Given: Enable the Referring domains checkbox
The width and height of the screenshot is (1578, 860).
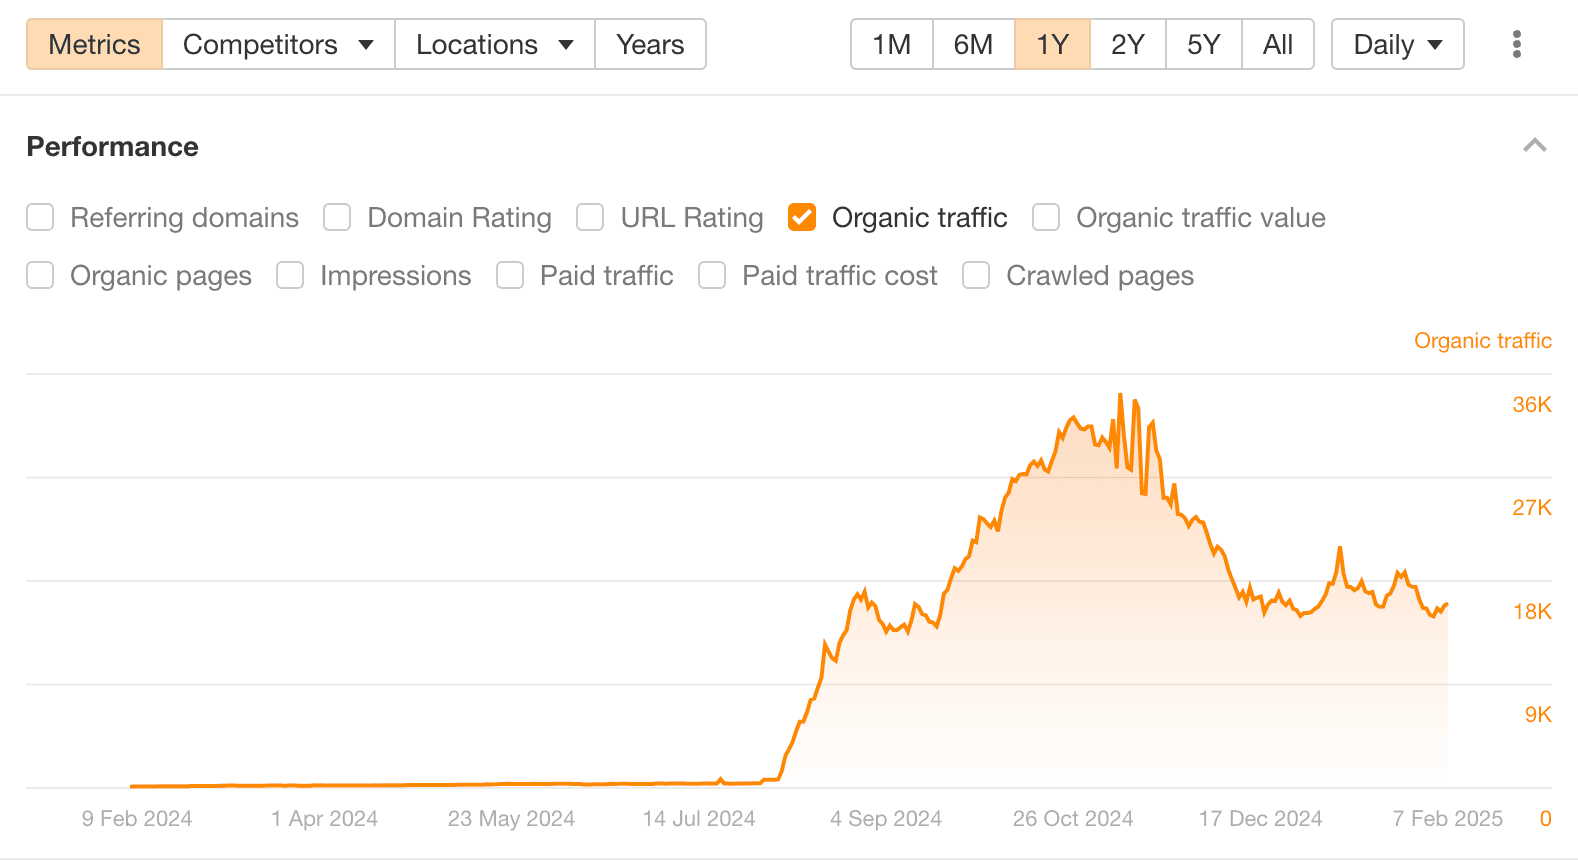Looking at the screenshot, I should click(40, 217).
